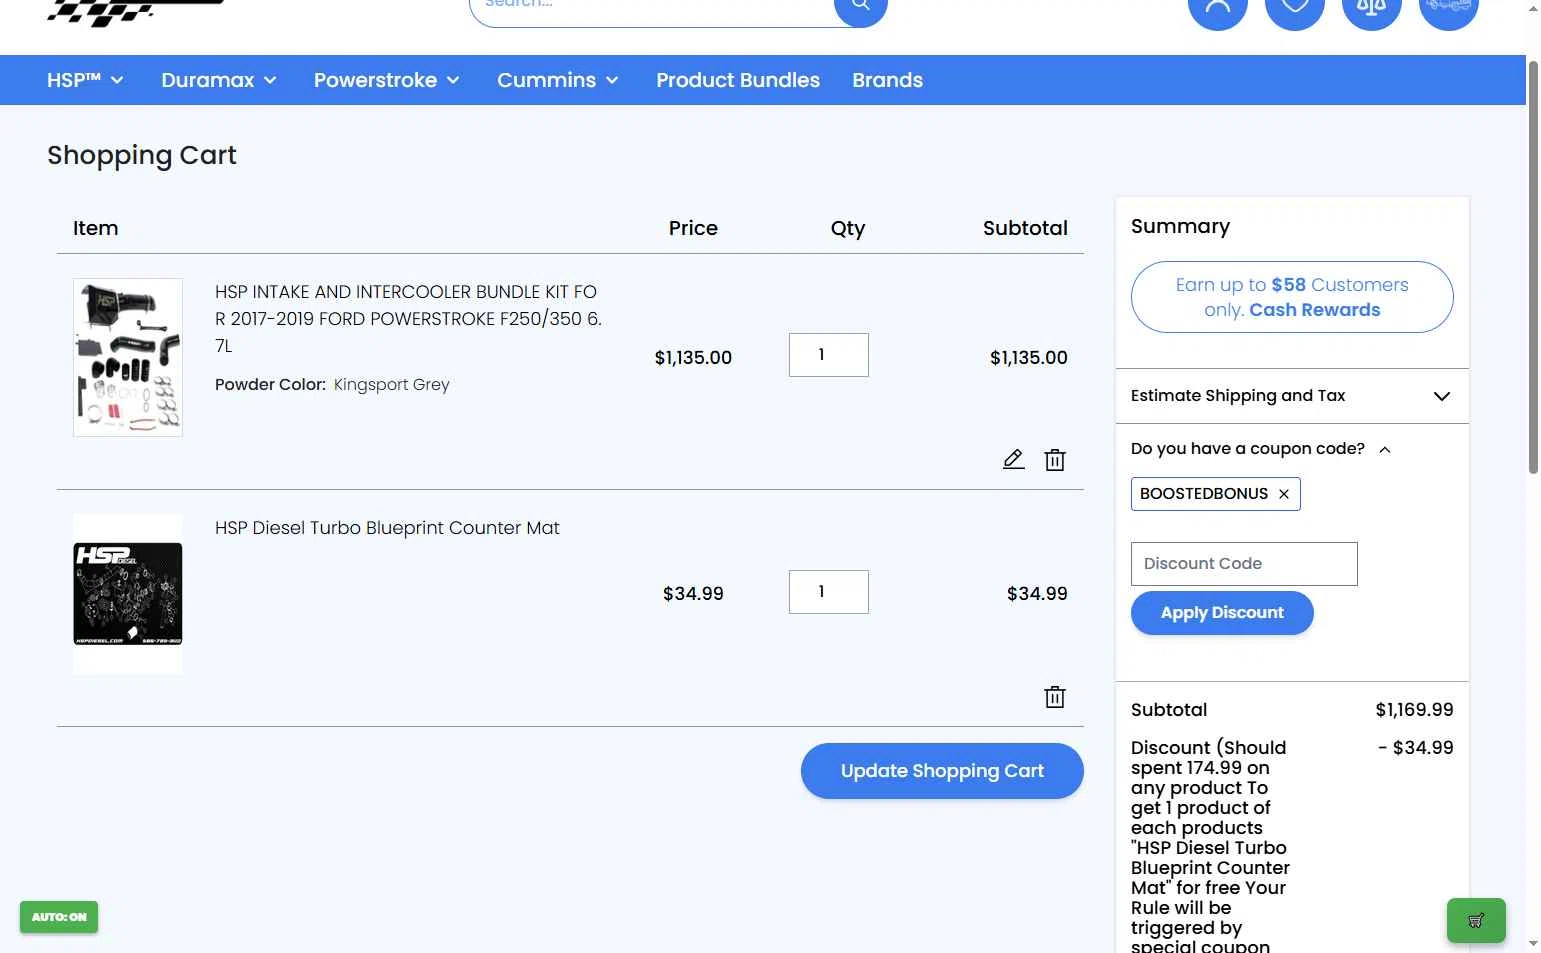Image resolution: width=1541 pixels, height=953 pixels.
Task: Open the Counter Mat product thumbnail
Action: [x=128, y=594]
